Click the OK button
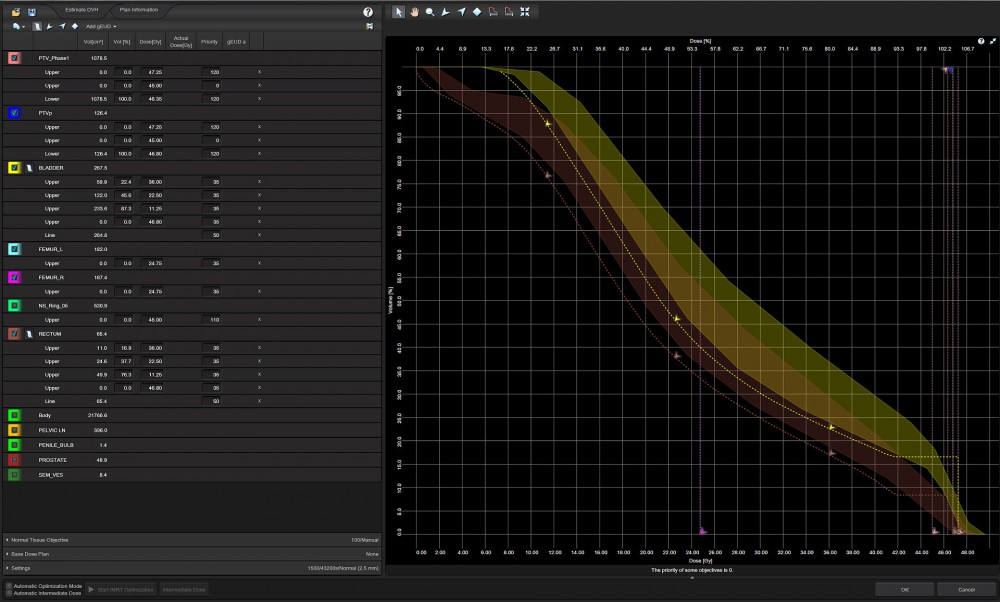The image size is (1000, 602). tap(904, 589)
